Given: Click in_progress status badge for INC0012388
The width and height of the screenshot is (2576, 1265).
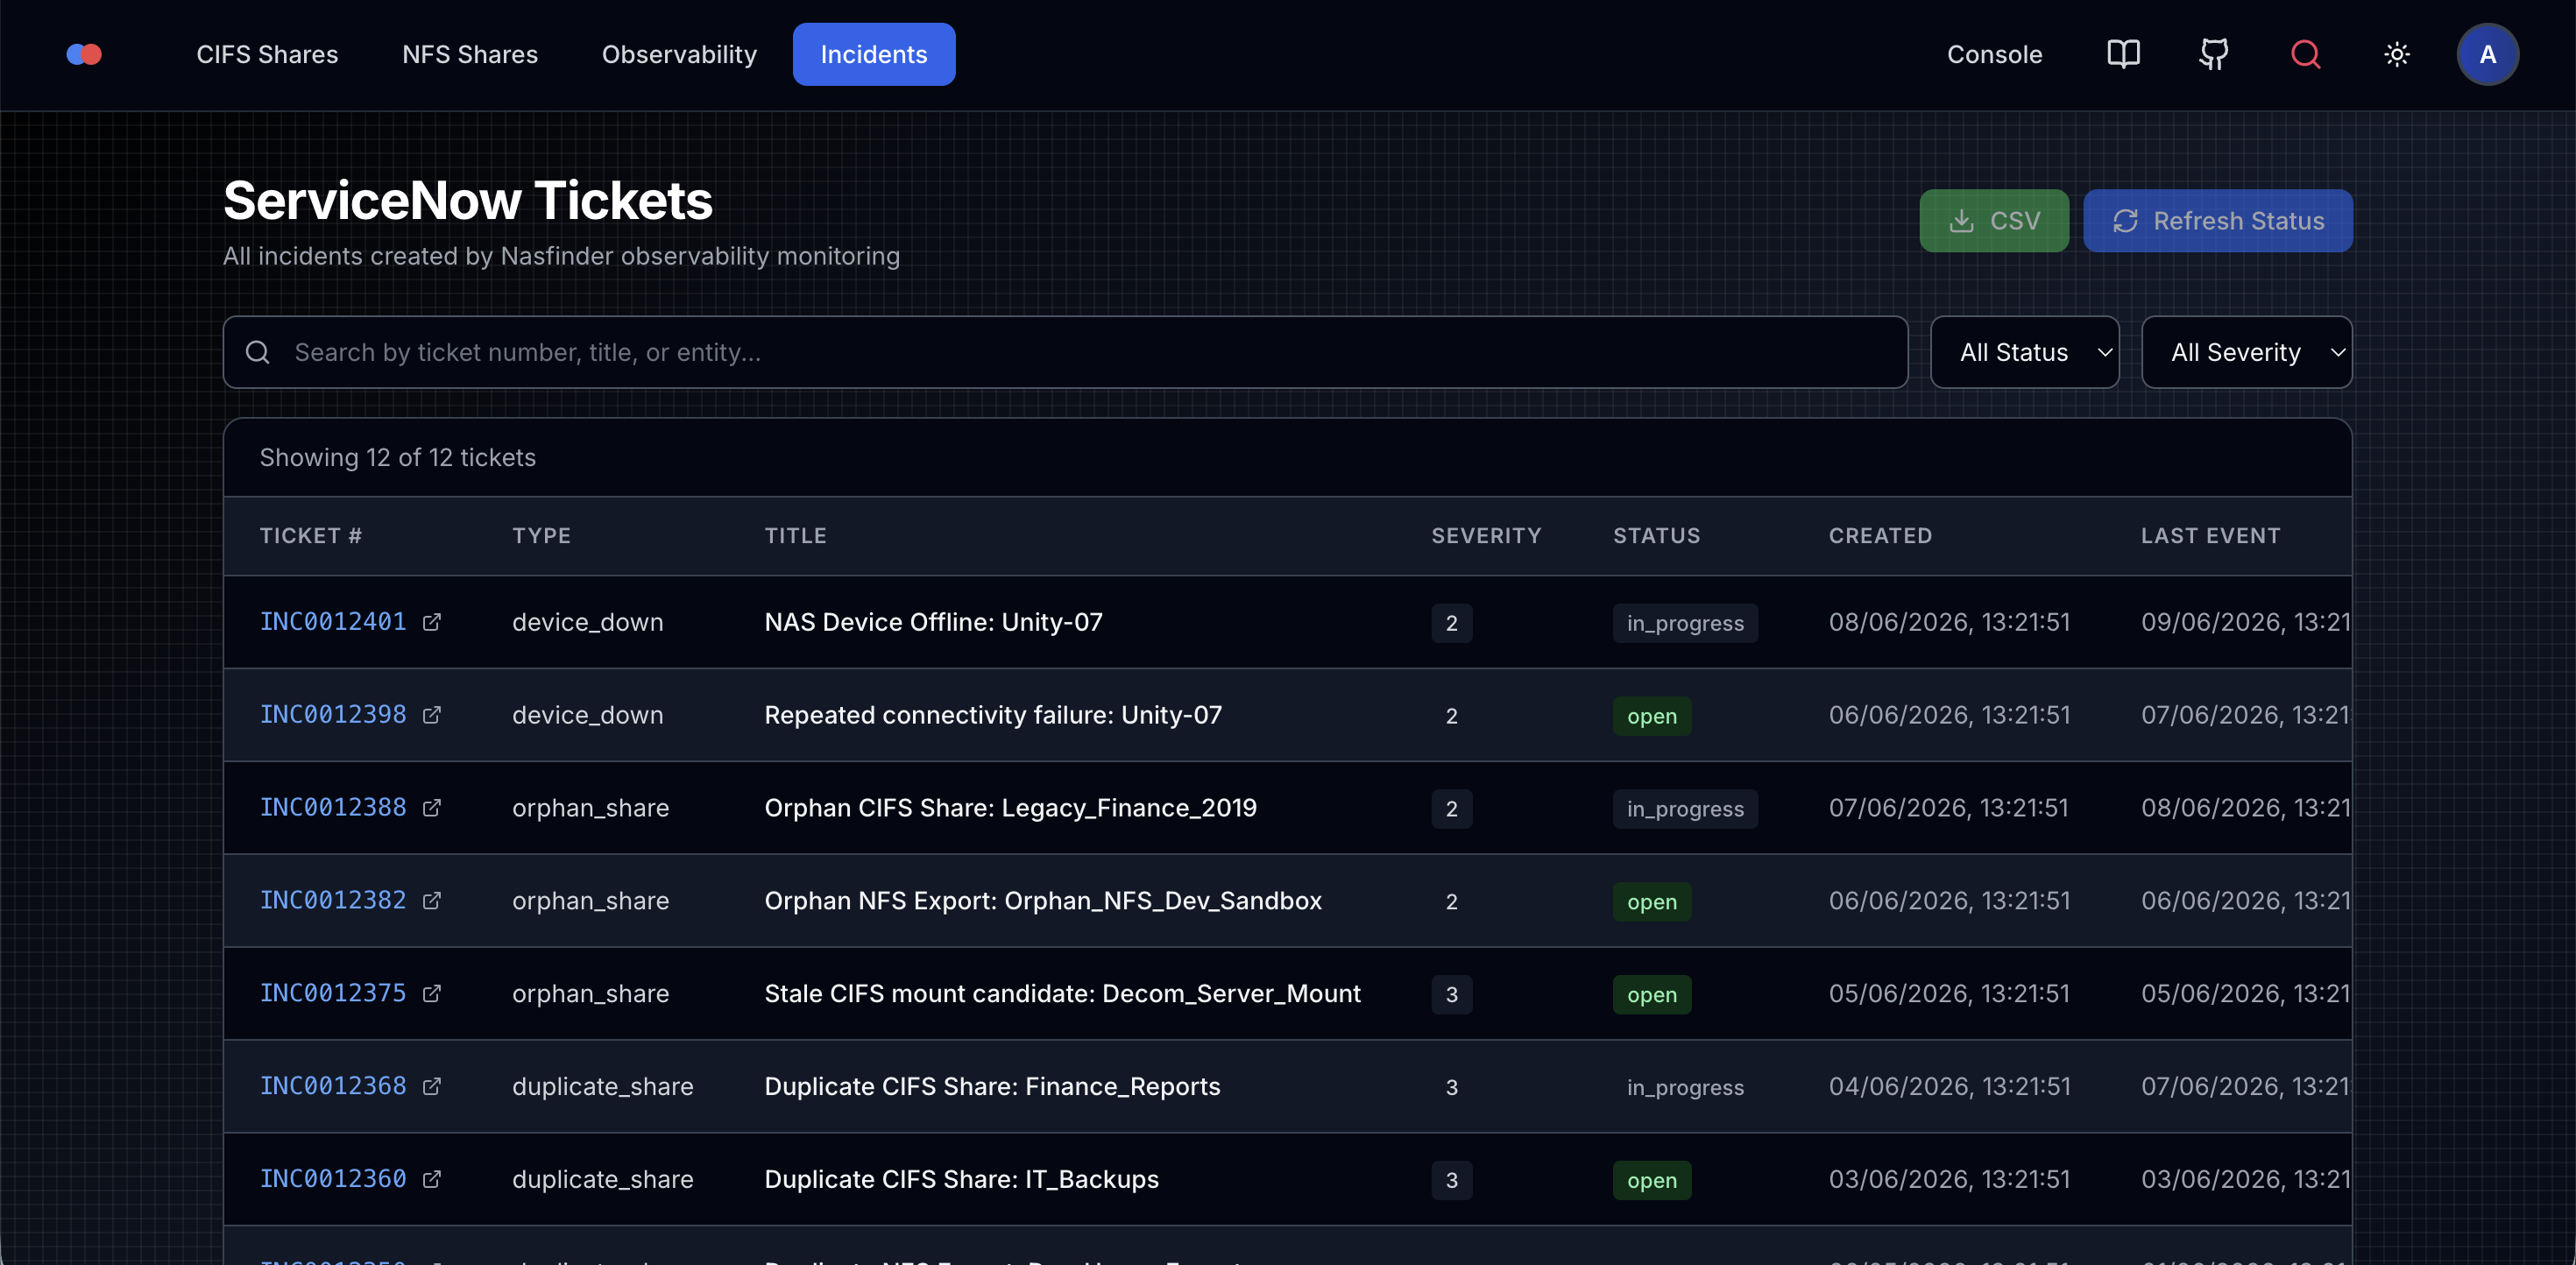Looking at the screenshot, I should pos(1685,809).
